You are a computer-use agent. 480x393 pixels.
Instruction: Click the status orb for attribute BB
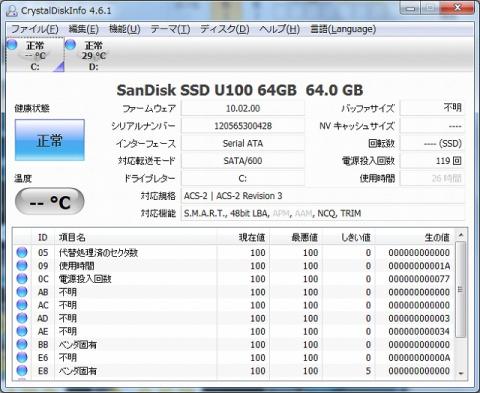[22, 344]
